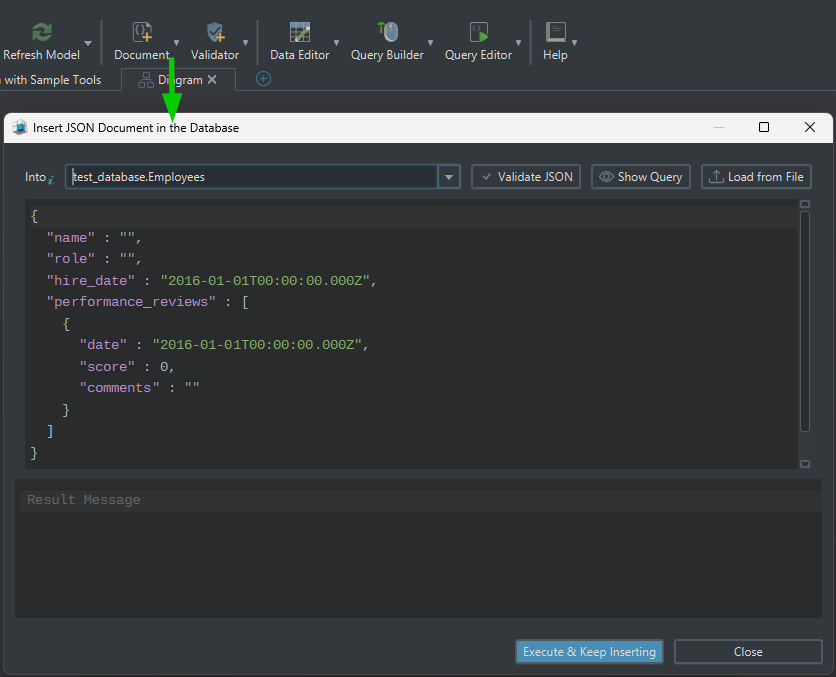Image resolution: width=836 pixels, height=677 pixels.
Task: Expand the Data Editor dropdown arrow
Action: tap(336, 43)
